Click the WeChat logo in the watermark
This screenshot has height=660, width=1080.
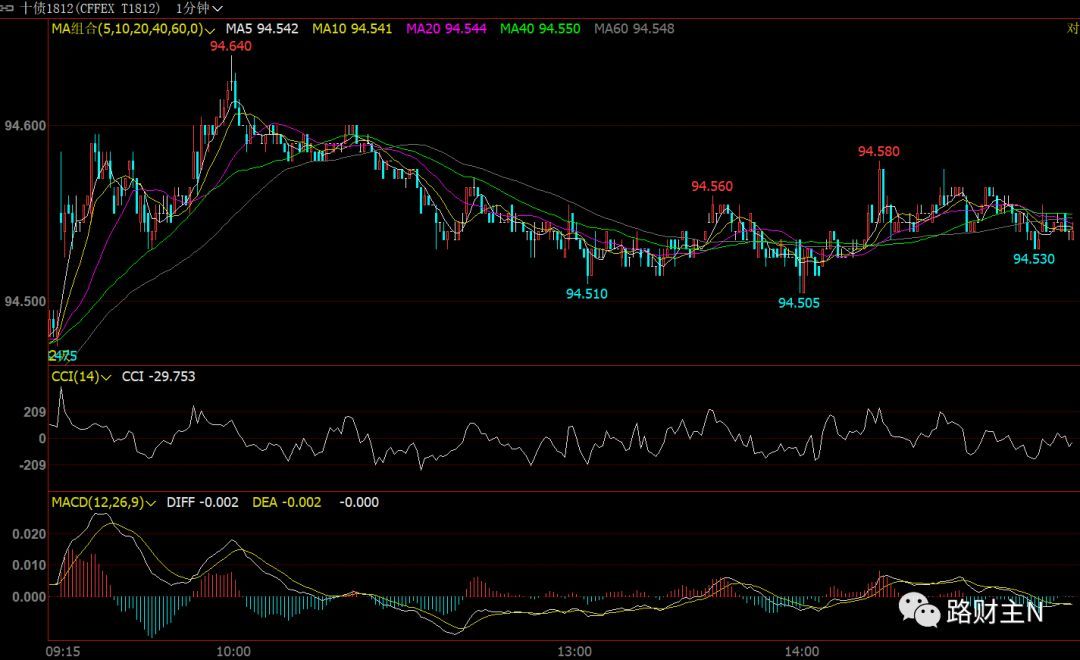(x=917, y=609)
